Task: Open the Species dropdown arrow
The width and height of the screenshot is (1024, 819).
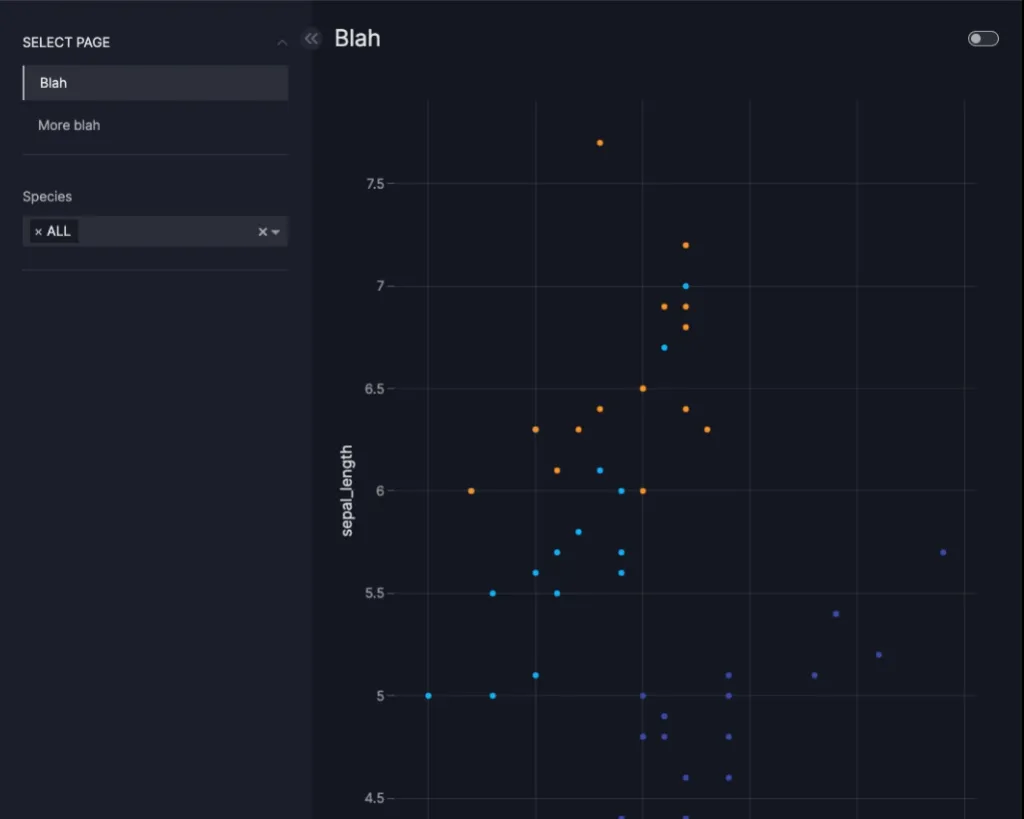Action: pos(276,232)
